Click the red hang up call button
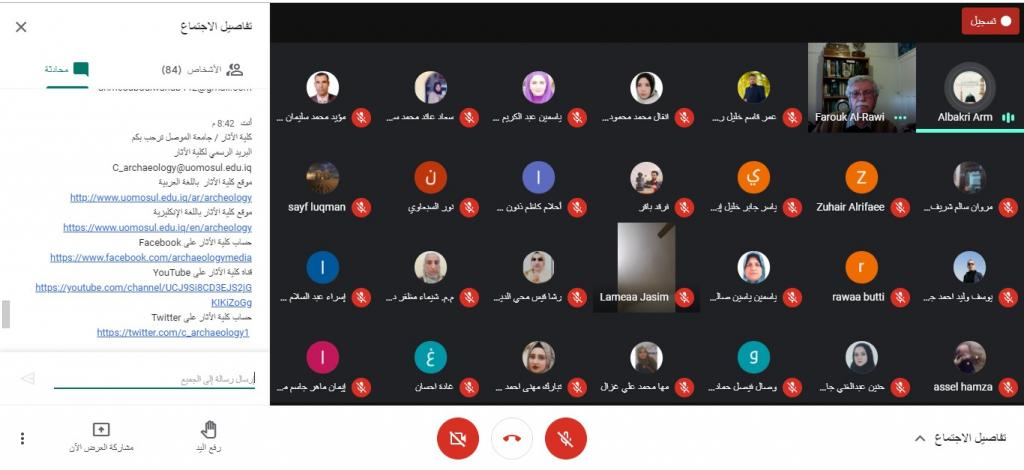This screenshot has height=470, width=1024. [512, 438]
